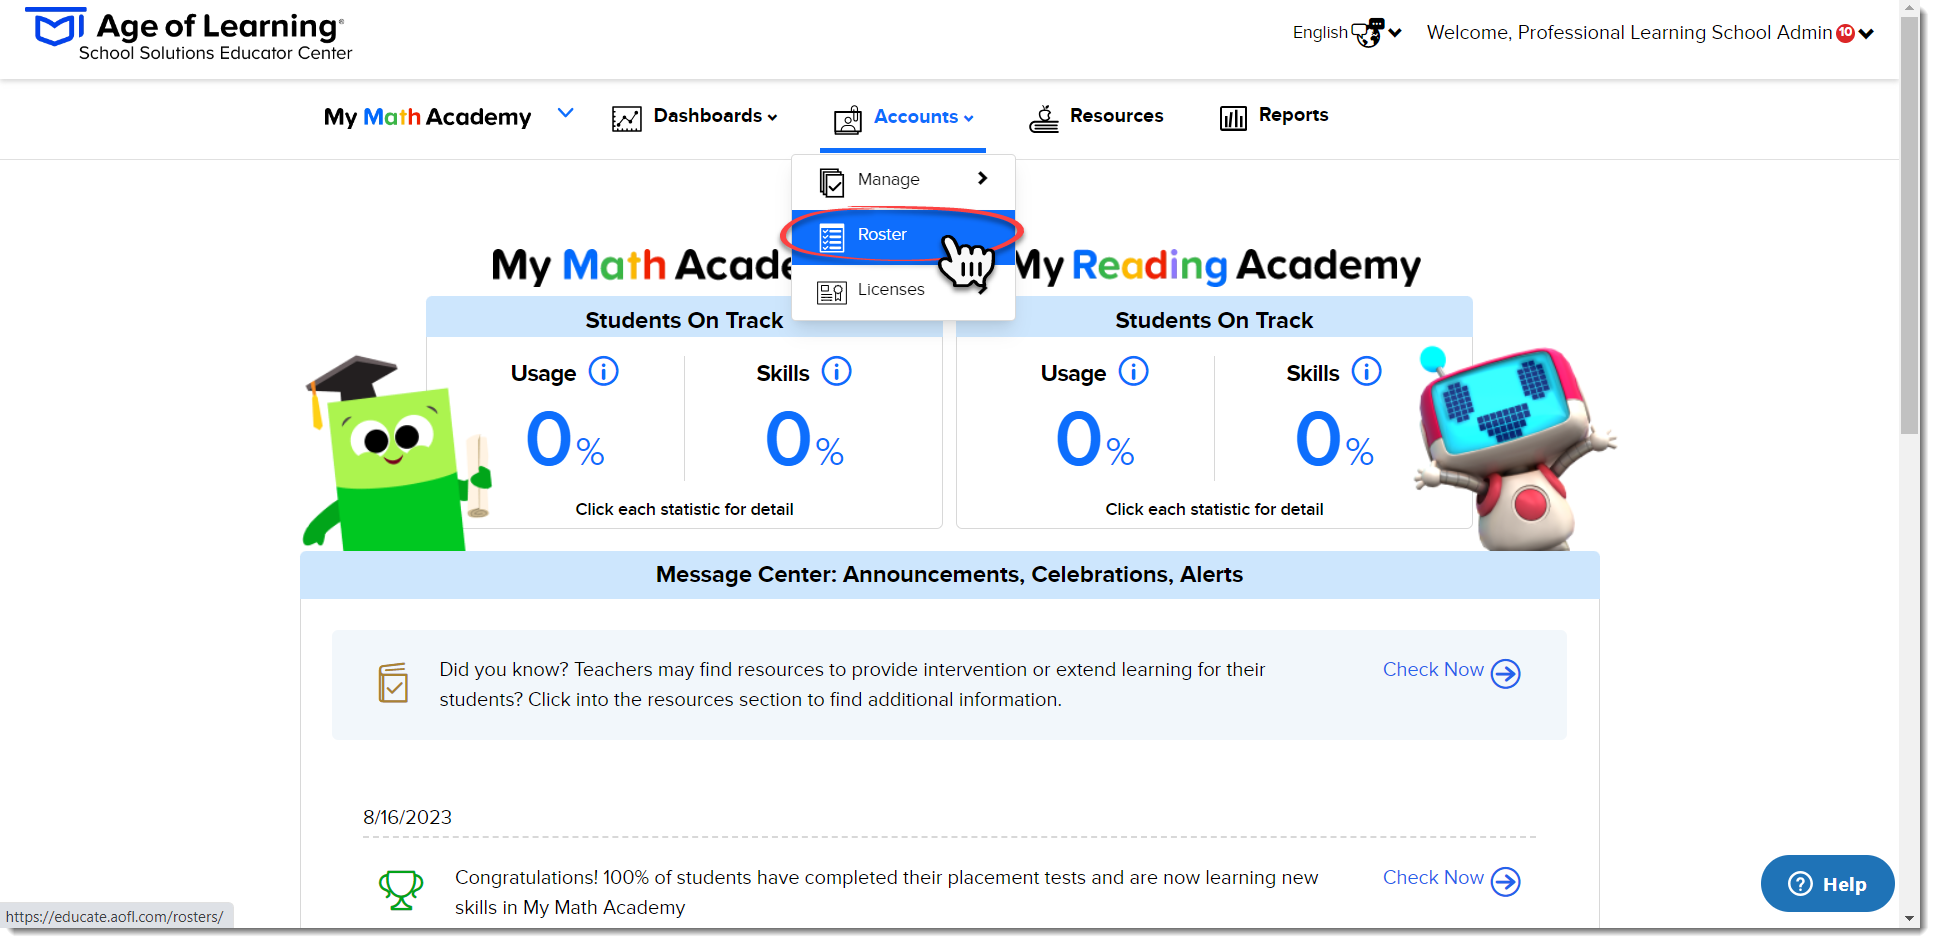
Task: Click the Licenses certificate icon
Action: click(x=832, y=292)
